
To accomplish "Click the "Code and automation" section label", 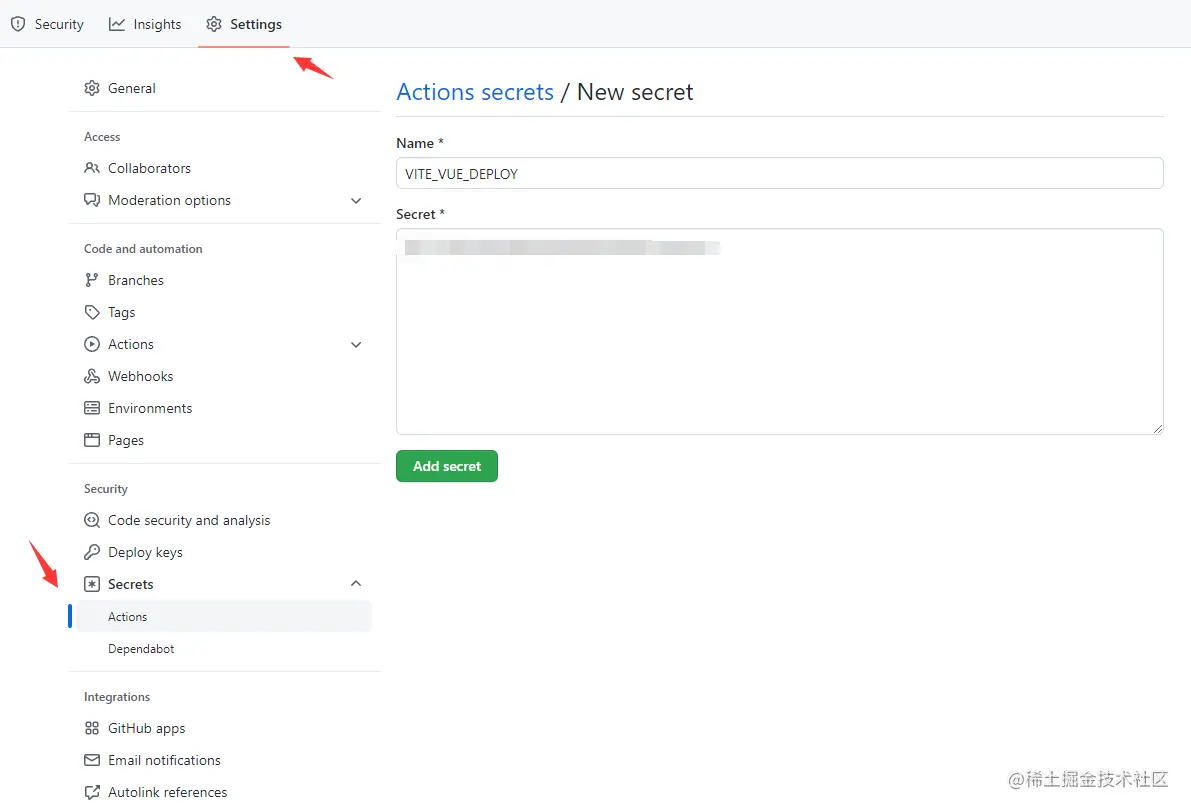I will point(143,248).
